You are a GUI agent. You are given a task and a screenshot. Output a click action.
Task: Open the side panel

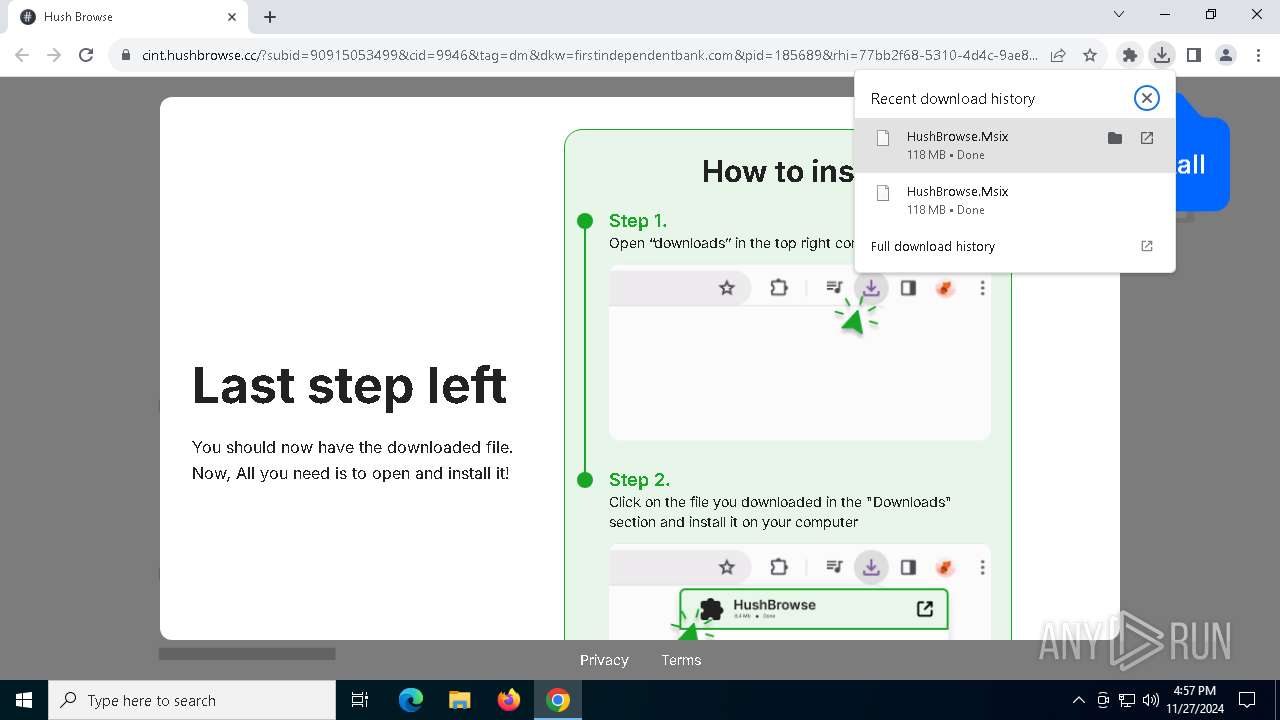click(1193, 55)
